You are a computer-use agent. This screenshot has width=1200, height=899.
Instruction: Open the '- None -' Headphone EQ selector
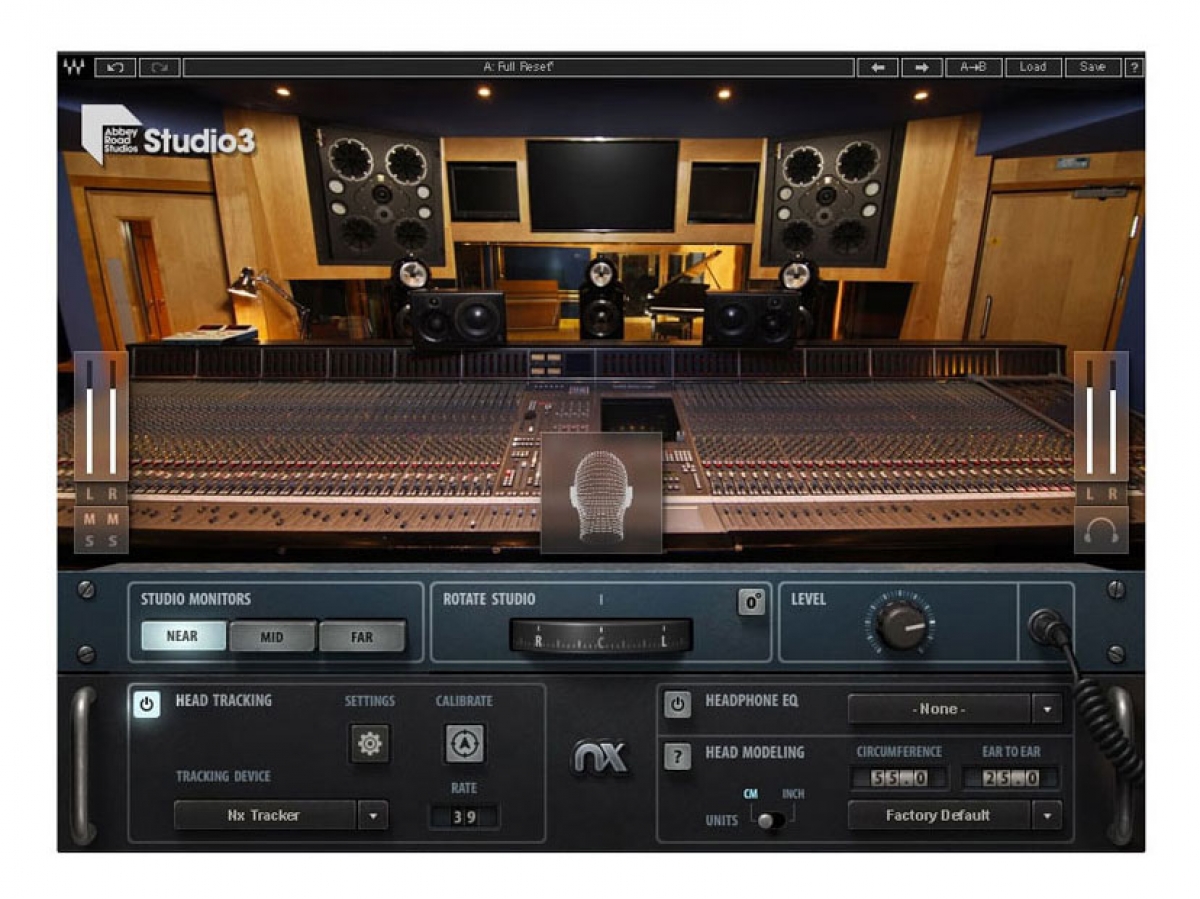(x=939, y=709)
